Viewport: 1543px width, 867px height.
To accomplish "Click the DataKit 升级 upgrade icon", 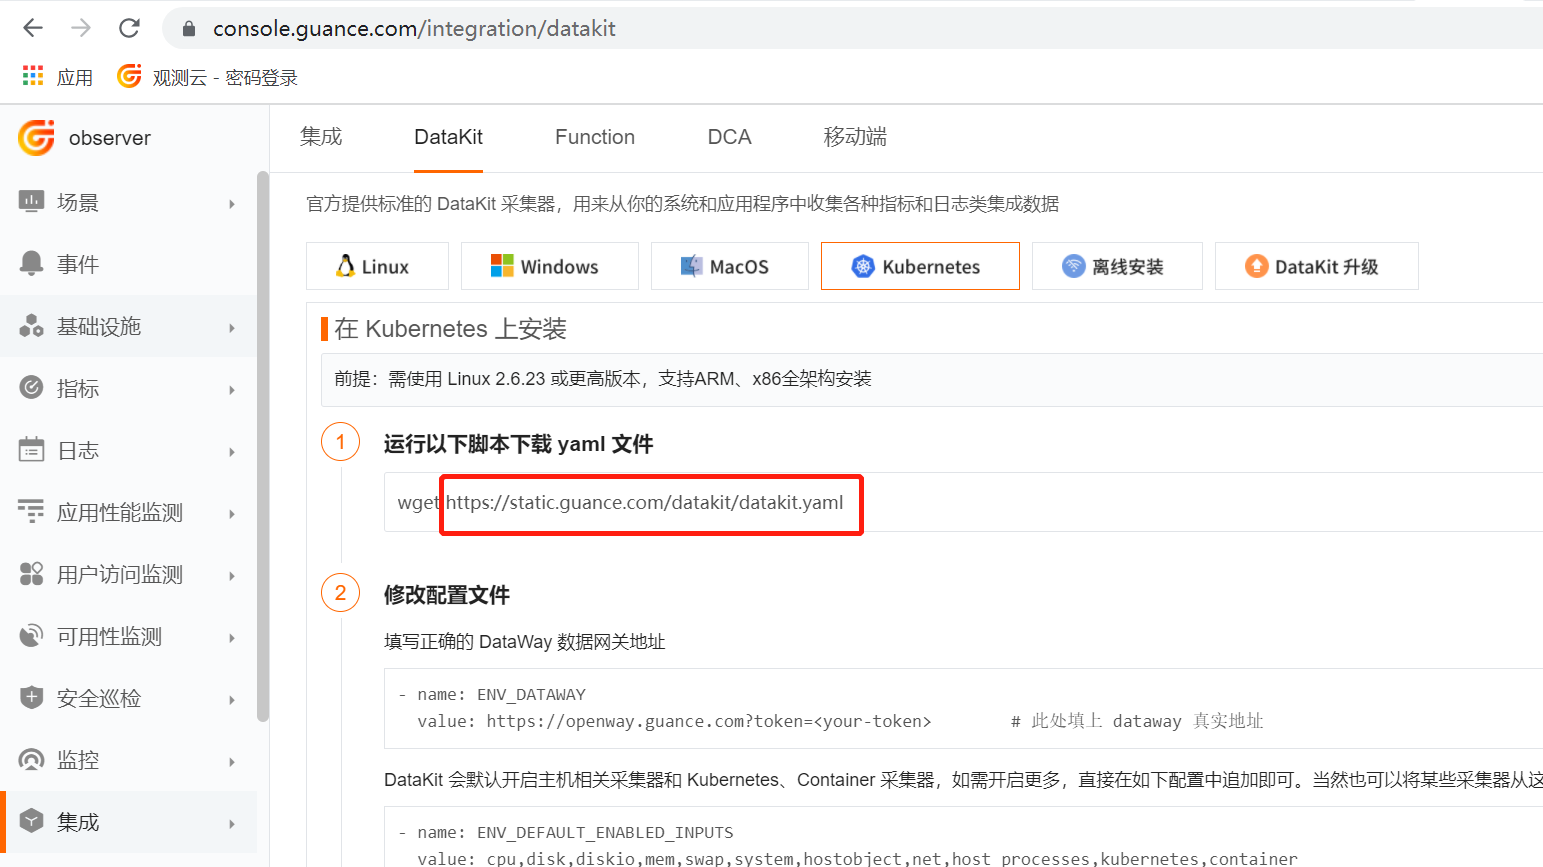I will [x=1256, y=266].
